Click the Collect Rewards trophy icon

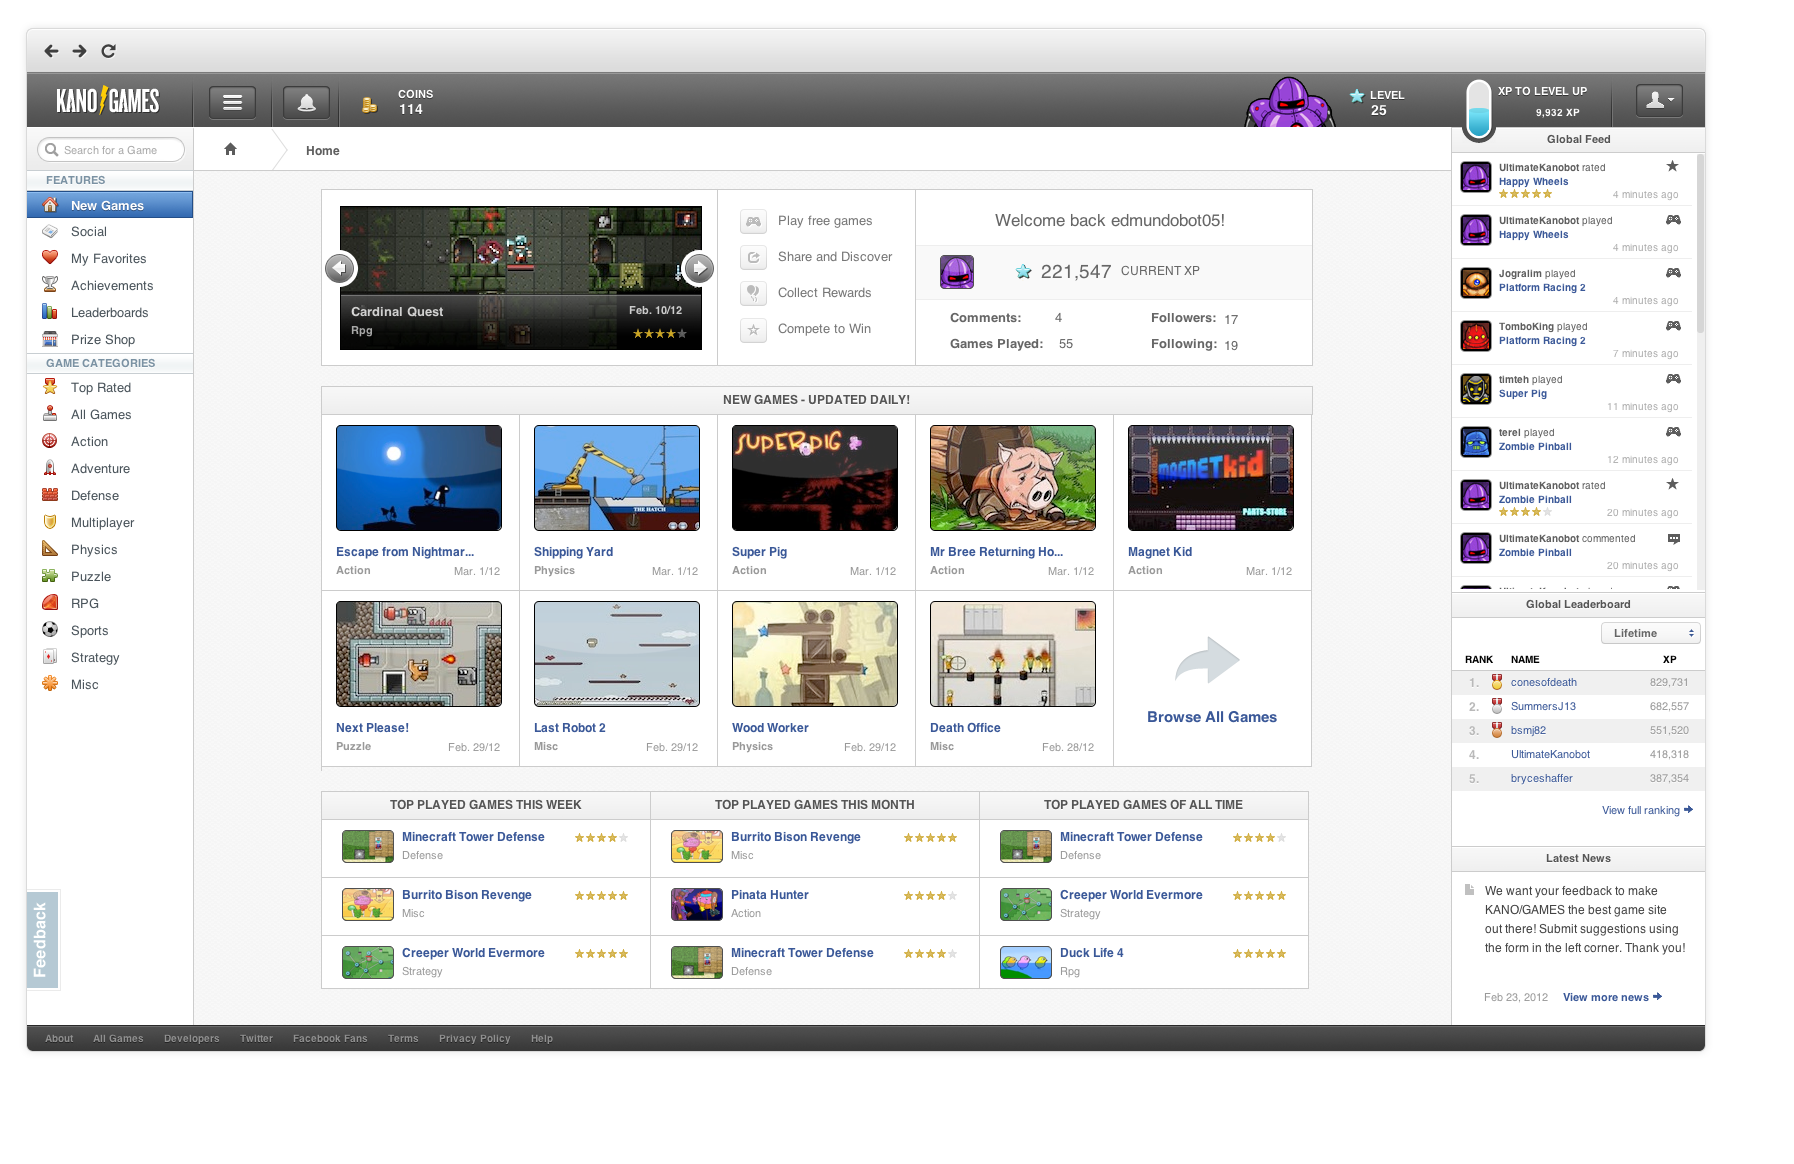(754, 293)
